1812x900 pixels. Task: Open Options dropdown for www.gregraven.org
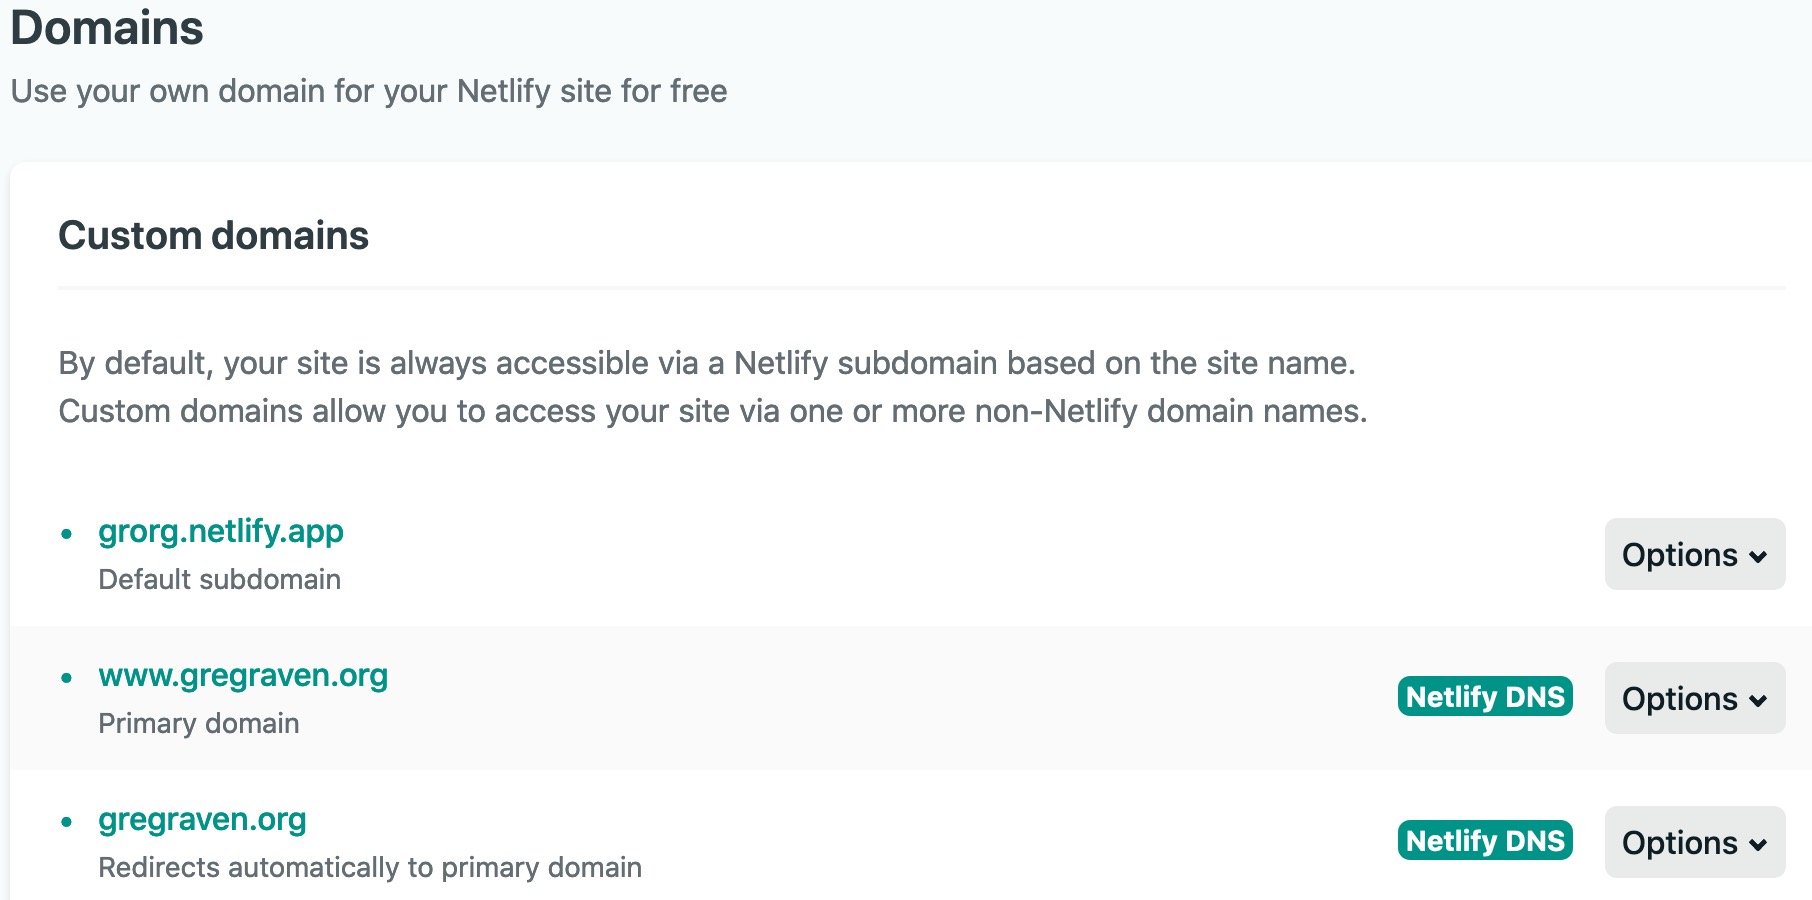coord(1694,698)
